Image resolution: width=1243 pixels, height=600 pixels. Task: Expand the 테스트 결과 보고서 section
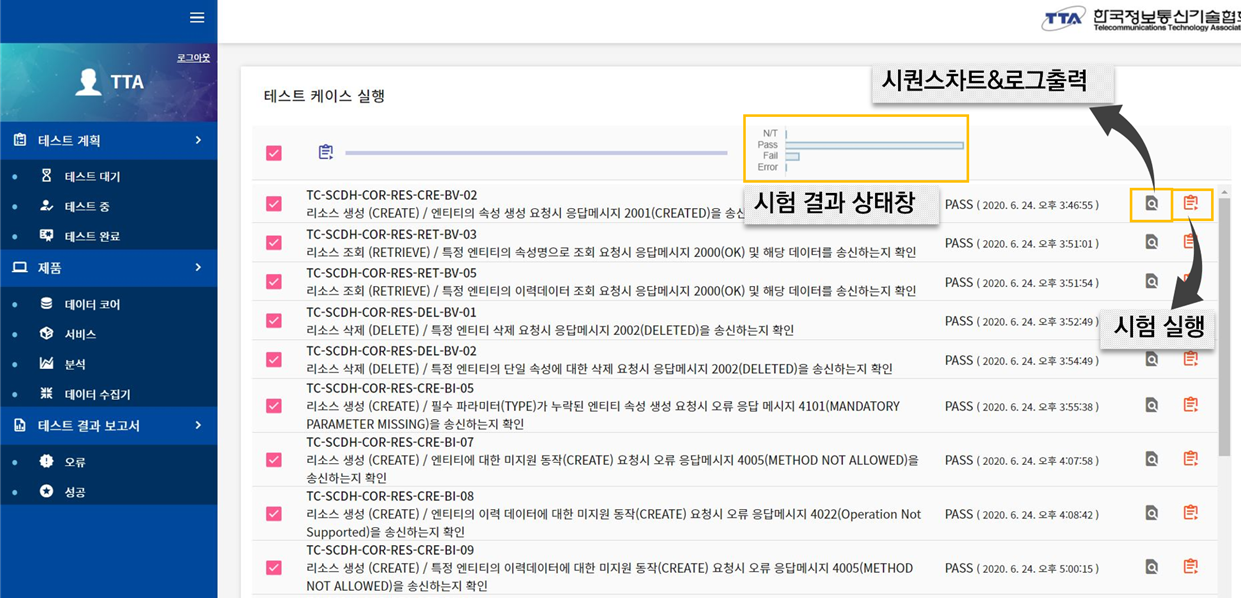(108, 426)
